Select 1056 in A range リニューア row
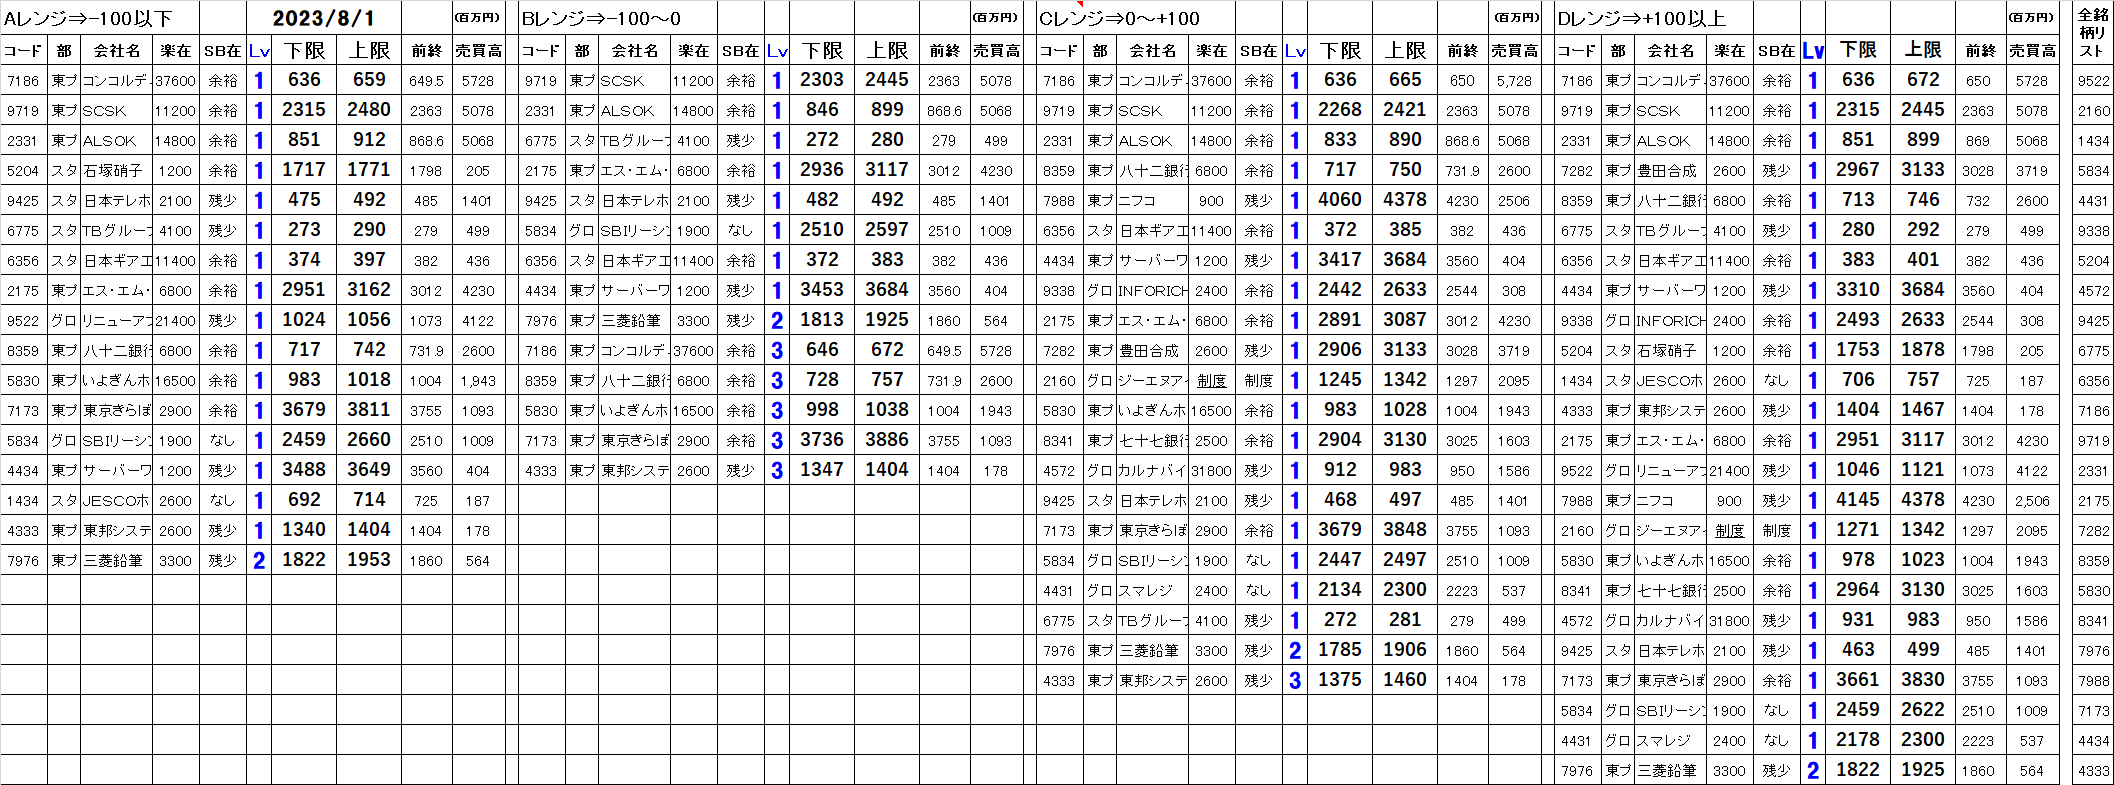Image resolution: width=2114 pixels, height=785 pixels. [x=369, y=320]
